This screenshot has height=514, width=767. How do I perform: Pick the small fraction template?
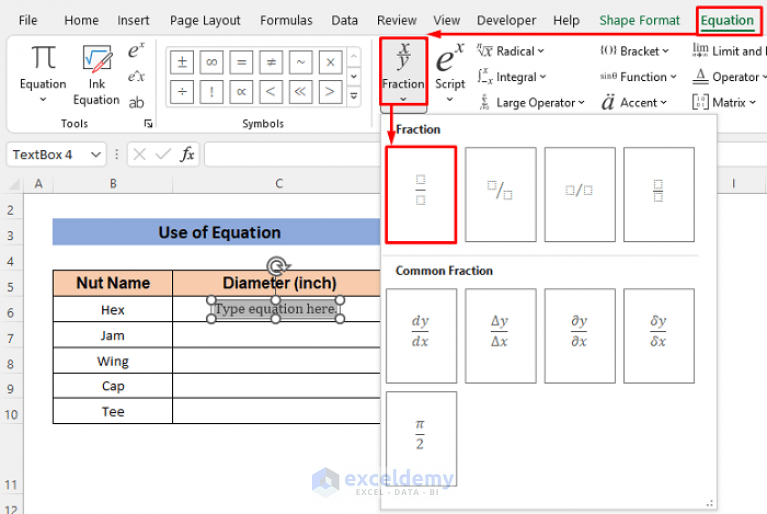(x=659, y=194)
